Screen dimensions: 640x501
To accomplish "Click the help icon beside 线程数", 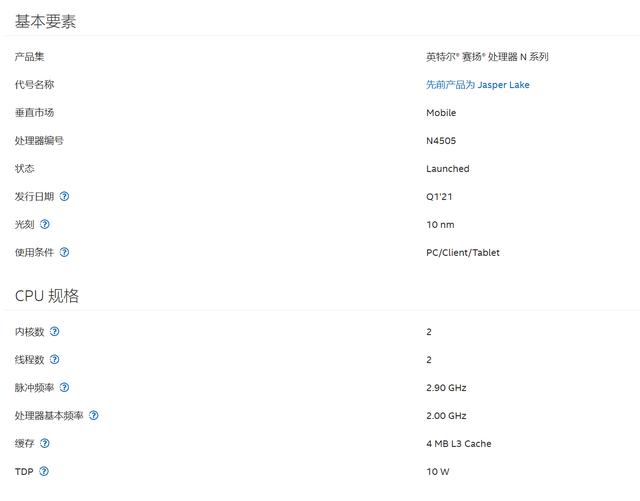I will (55, 360).
